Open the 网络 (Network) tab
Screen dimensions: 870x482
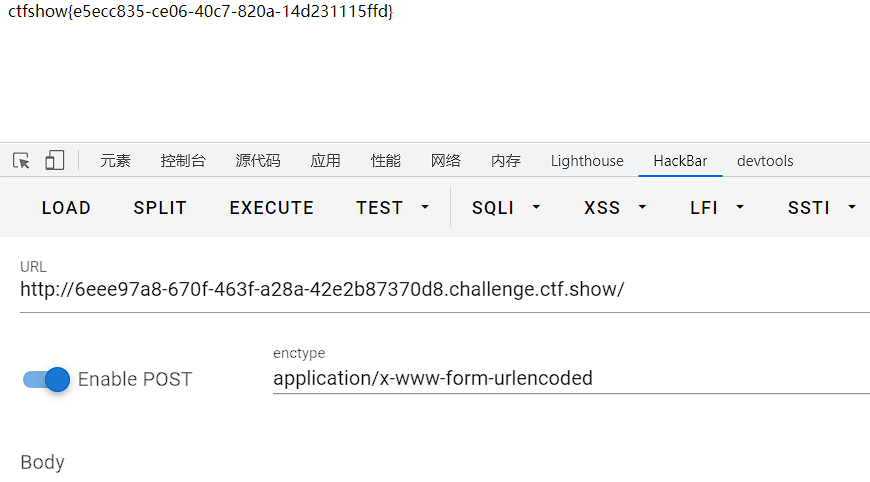coord(446,161)
